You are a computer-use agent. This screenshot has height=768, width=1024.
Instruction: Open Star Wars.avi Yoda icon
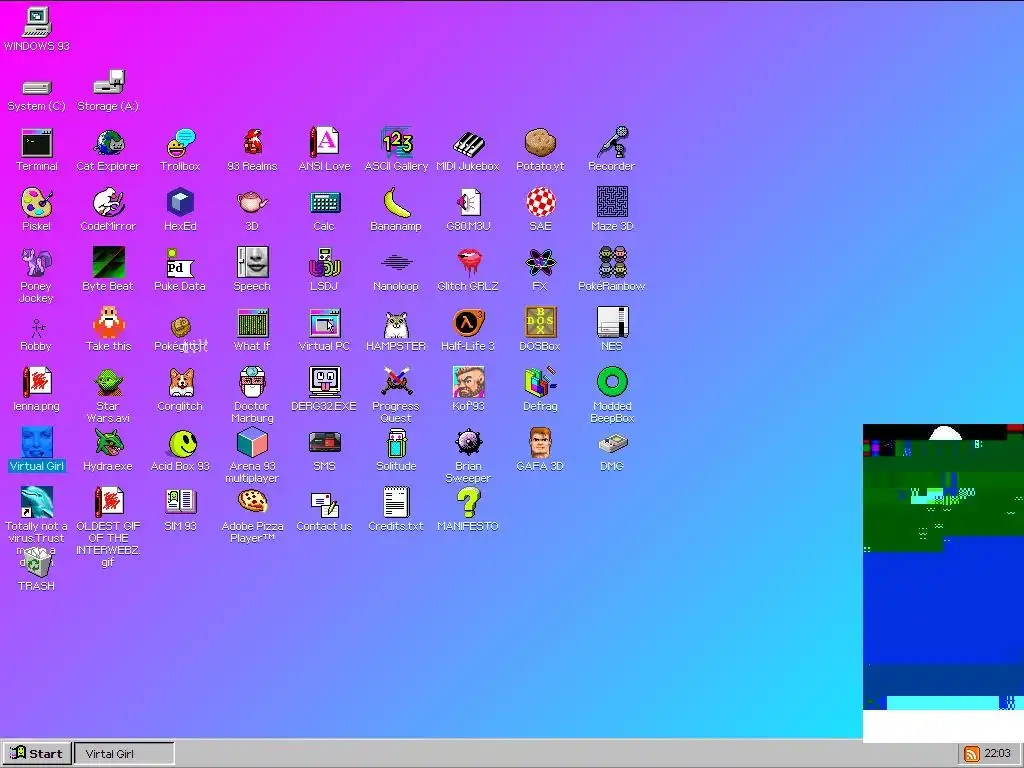click(x=108, y=383)
